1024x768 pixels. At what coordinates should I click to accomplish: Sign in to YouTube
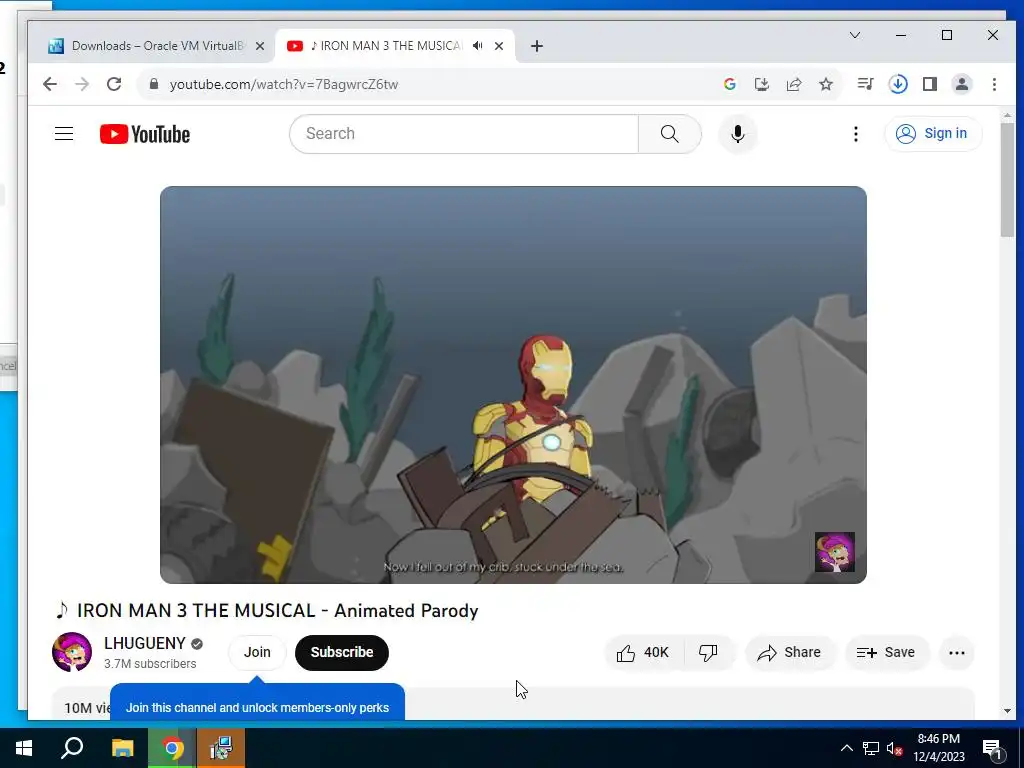coord(933,134)
